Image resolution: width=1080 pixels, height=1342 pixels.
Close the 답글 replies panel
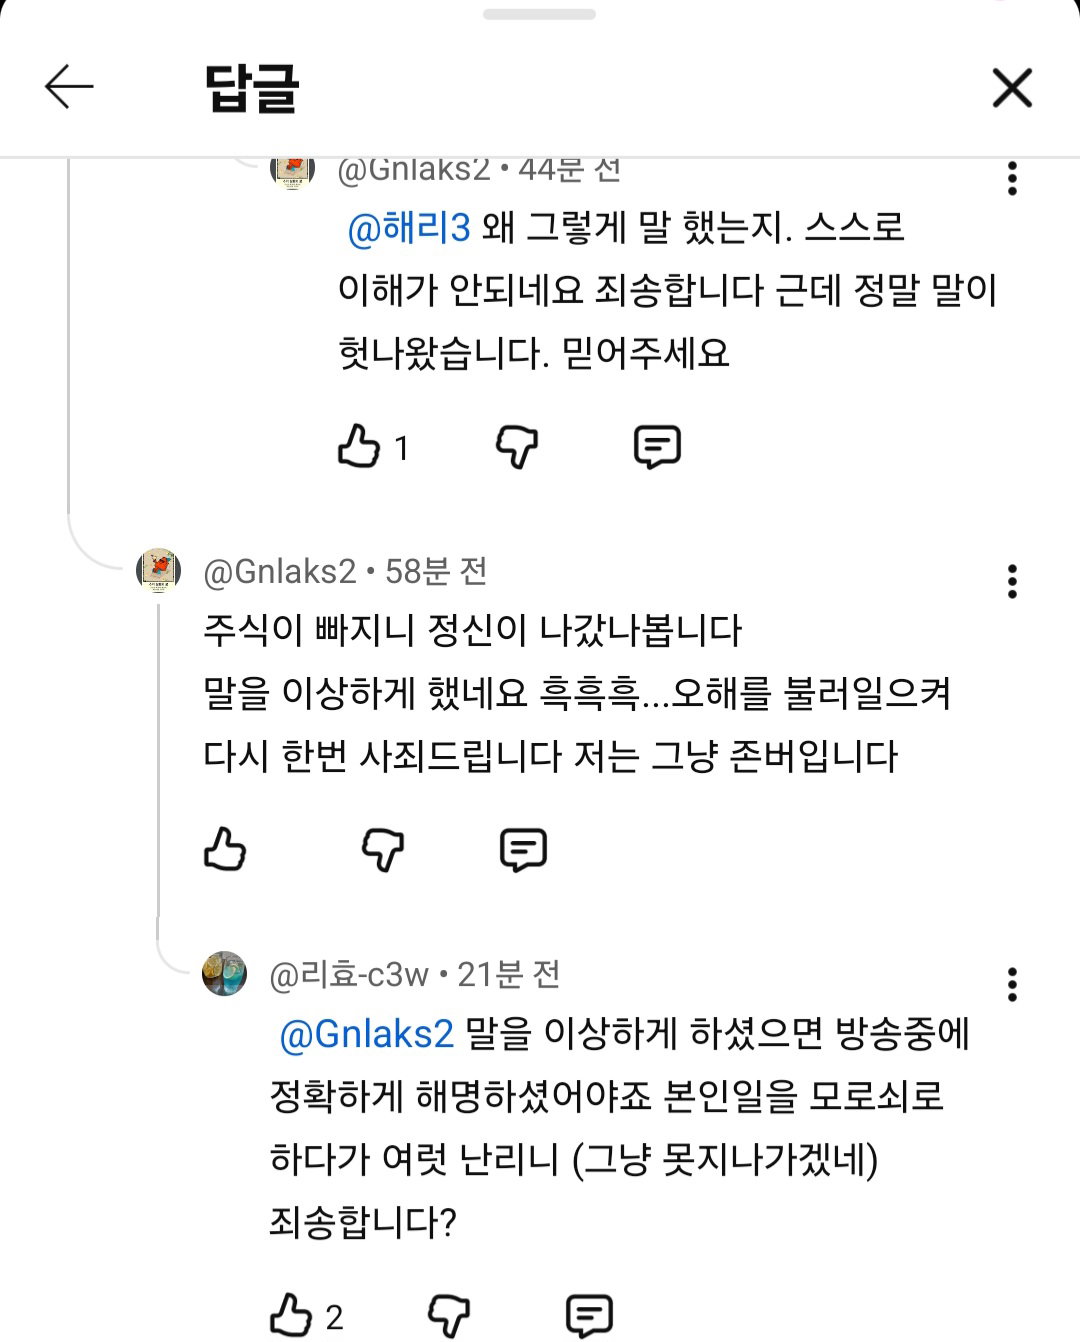[1012, 88]
